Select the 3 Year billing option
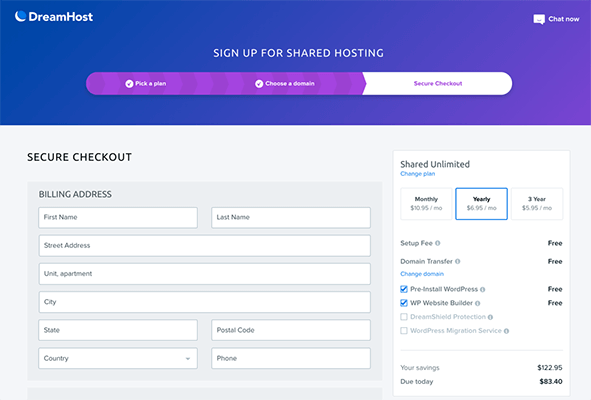591x400 pixels. click(x=537, y=204)
